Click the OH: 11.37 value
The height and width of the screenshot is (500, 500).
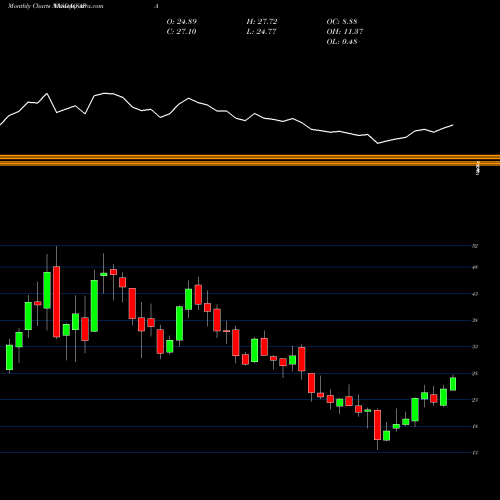pos(345,32)
